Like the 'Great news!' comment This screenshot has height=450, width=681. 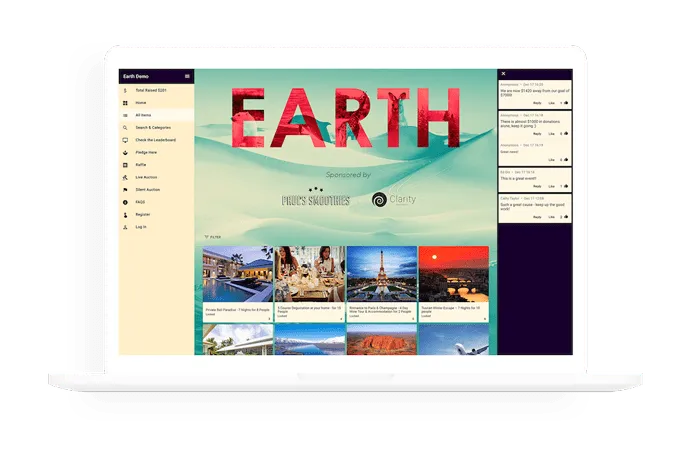pyautogui.click(x=552, y=160)
